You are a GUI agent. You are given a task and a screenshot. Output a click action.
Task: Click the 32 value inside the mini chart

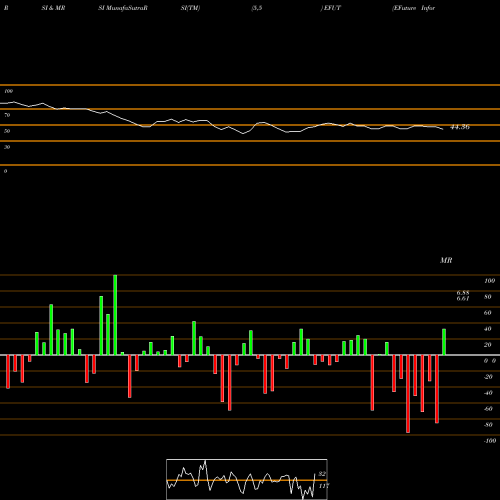(x=322, y=474)
